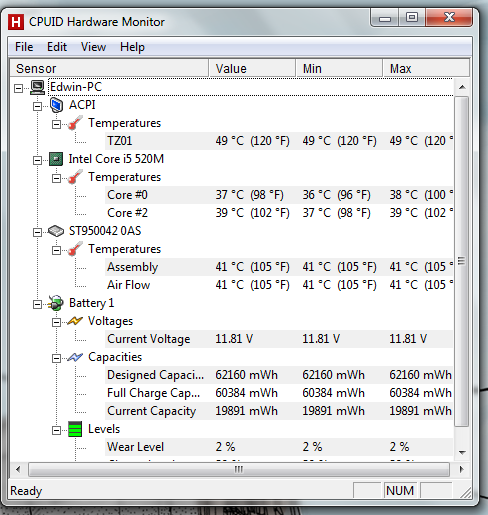Collapse Temperatures under Intel Core i5
The image size is (488, 515).
coord(56,178)
